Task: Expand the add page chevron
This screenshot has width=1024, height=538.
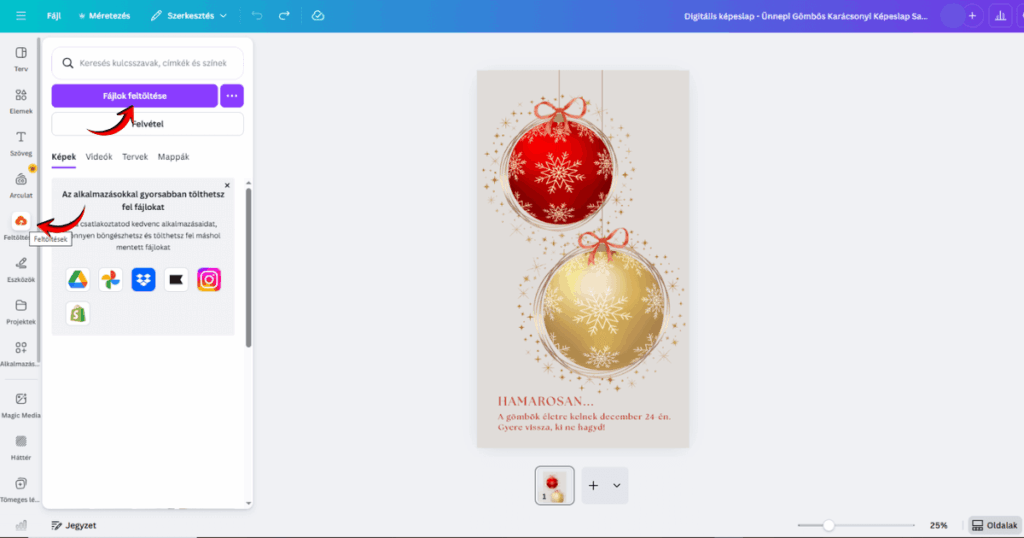Action: pyautogui.click(x=617, y=485)
